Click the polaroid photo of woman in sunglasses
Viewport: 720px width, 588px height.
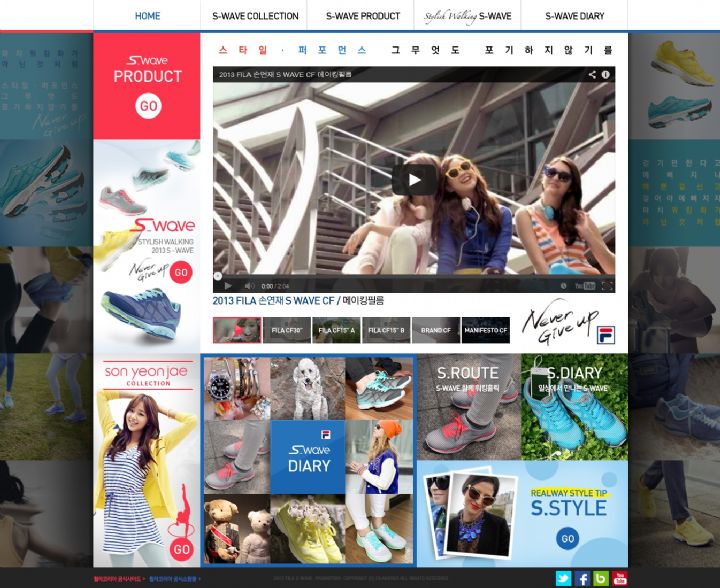pyautogui.click(x=481, y=513)
